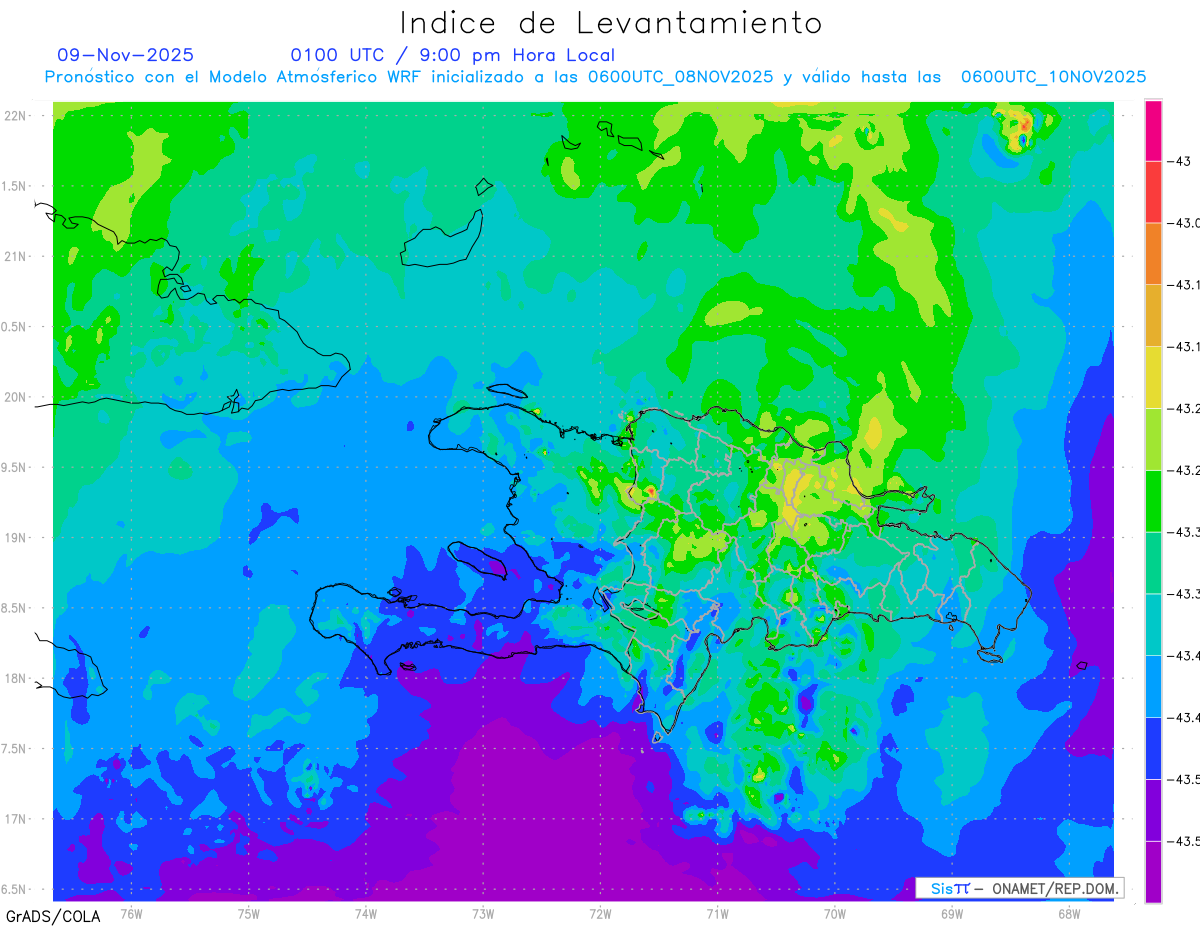Click the '22N' latitude label

click(x=15, y=115)
